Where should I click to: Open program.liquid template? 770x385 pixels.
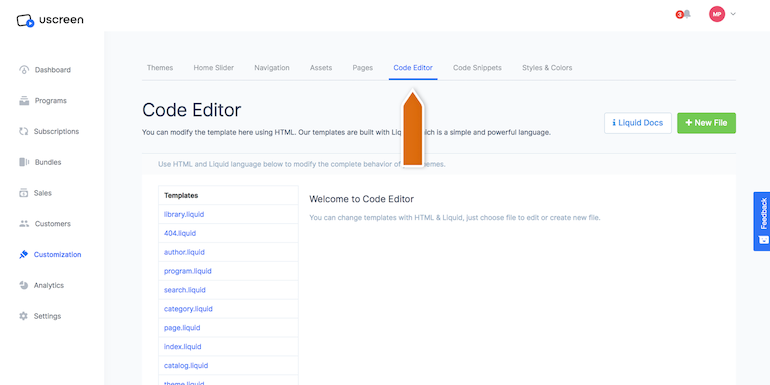[188, 271]
